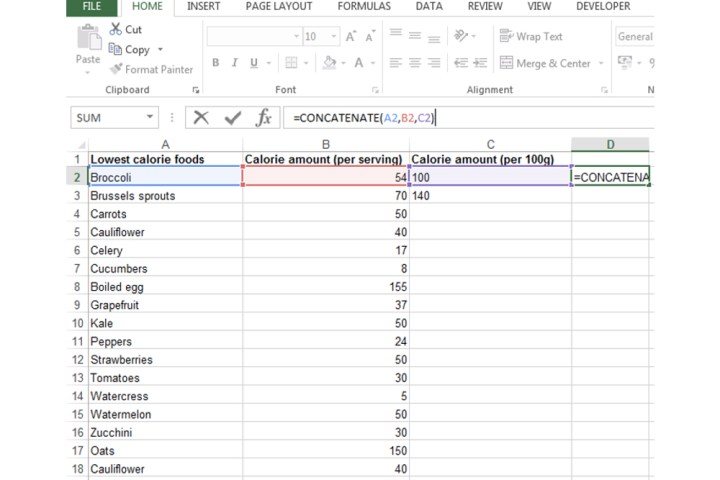Click the Copy icon
Viewport: 720px width, 480px height.
pyautogui.click(x=115, y=49)
